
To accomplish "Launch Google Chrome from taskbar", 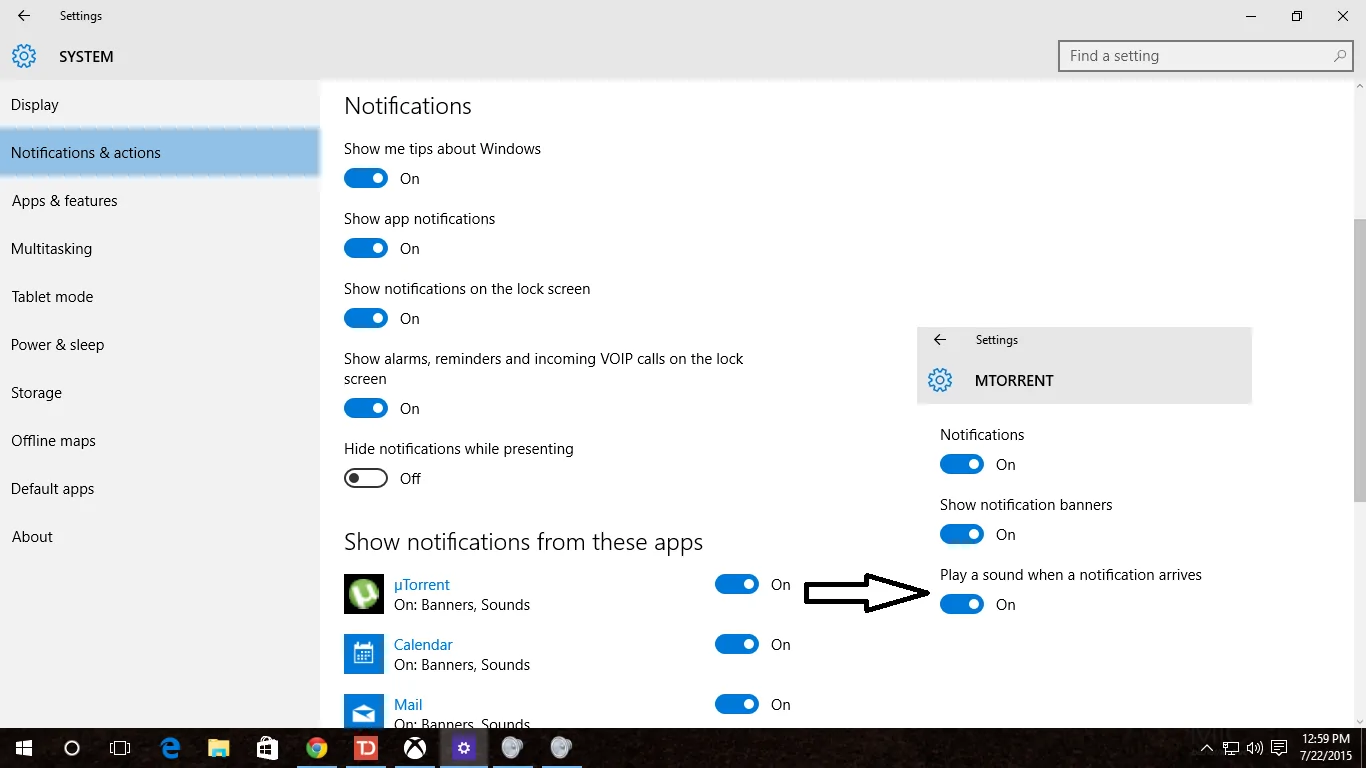I will [x=317, y=748].
